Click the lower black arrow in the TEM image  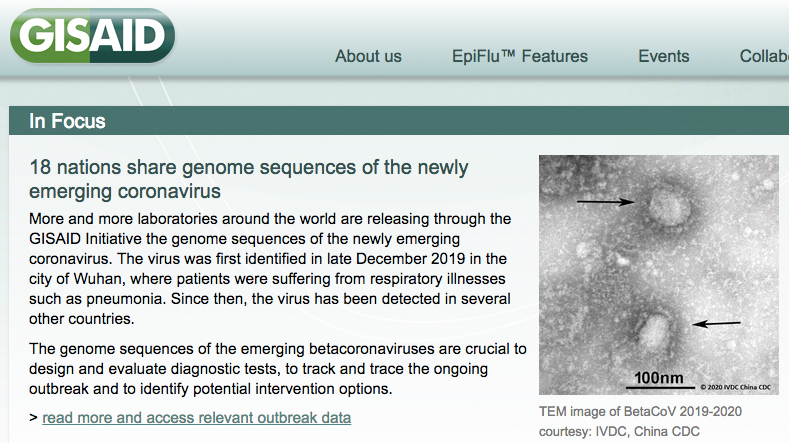716,323
